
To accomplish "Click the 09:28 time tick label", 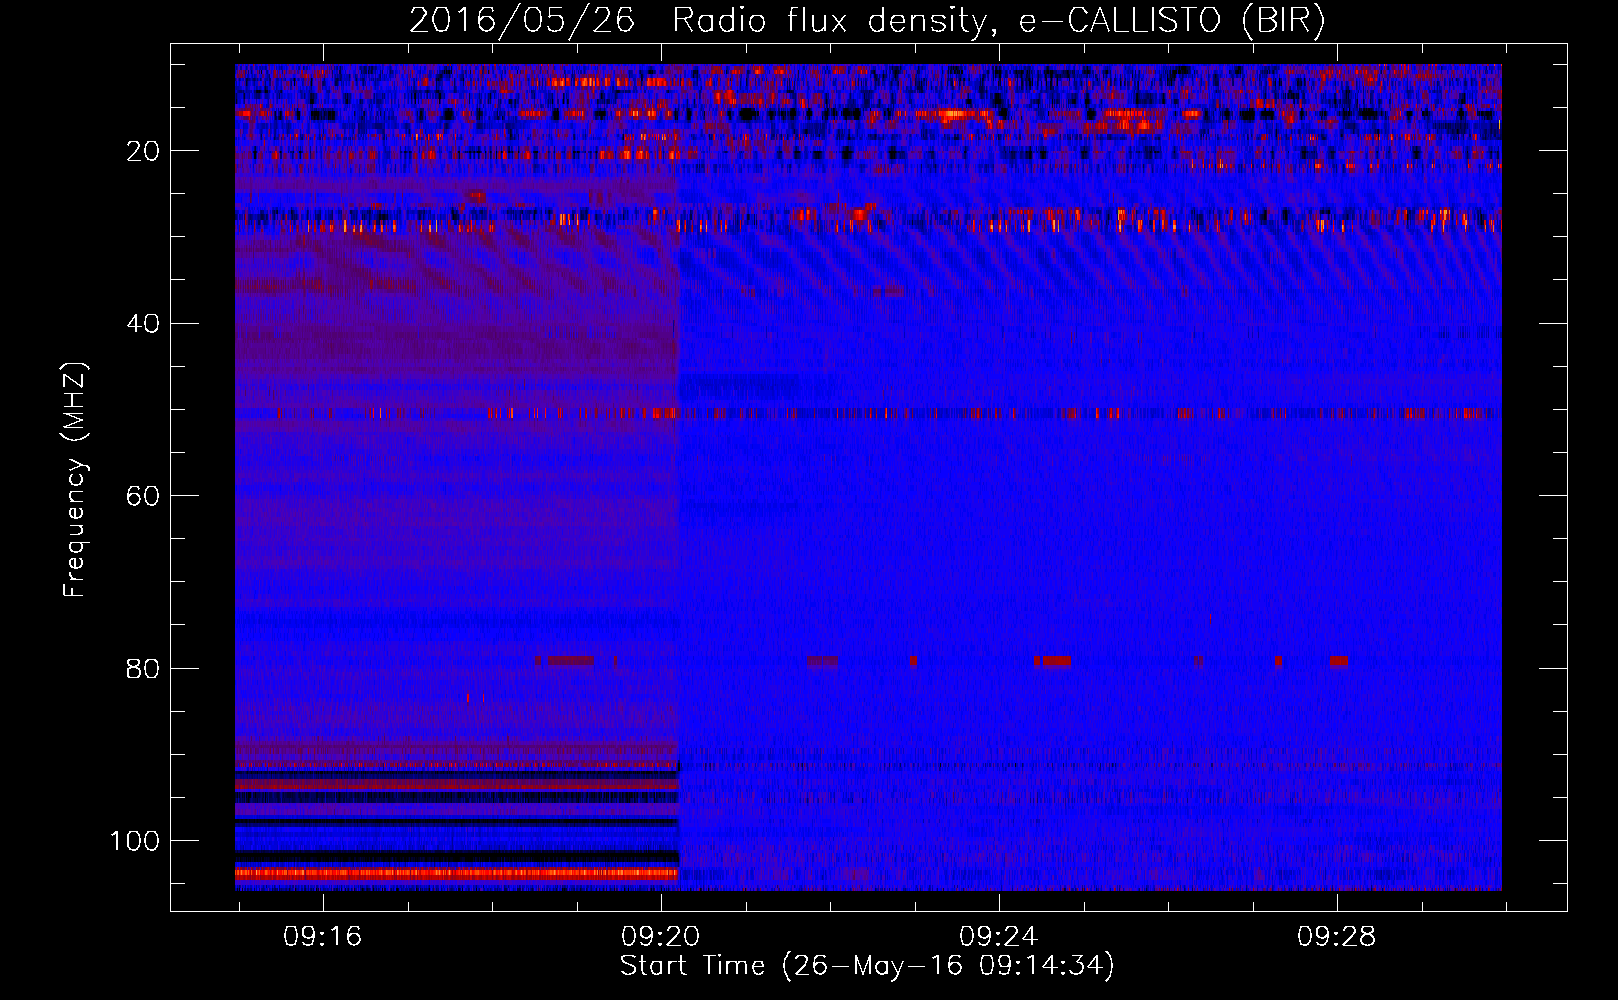I will point(1336,937).
